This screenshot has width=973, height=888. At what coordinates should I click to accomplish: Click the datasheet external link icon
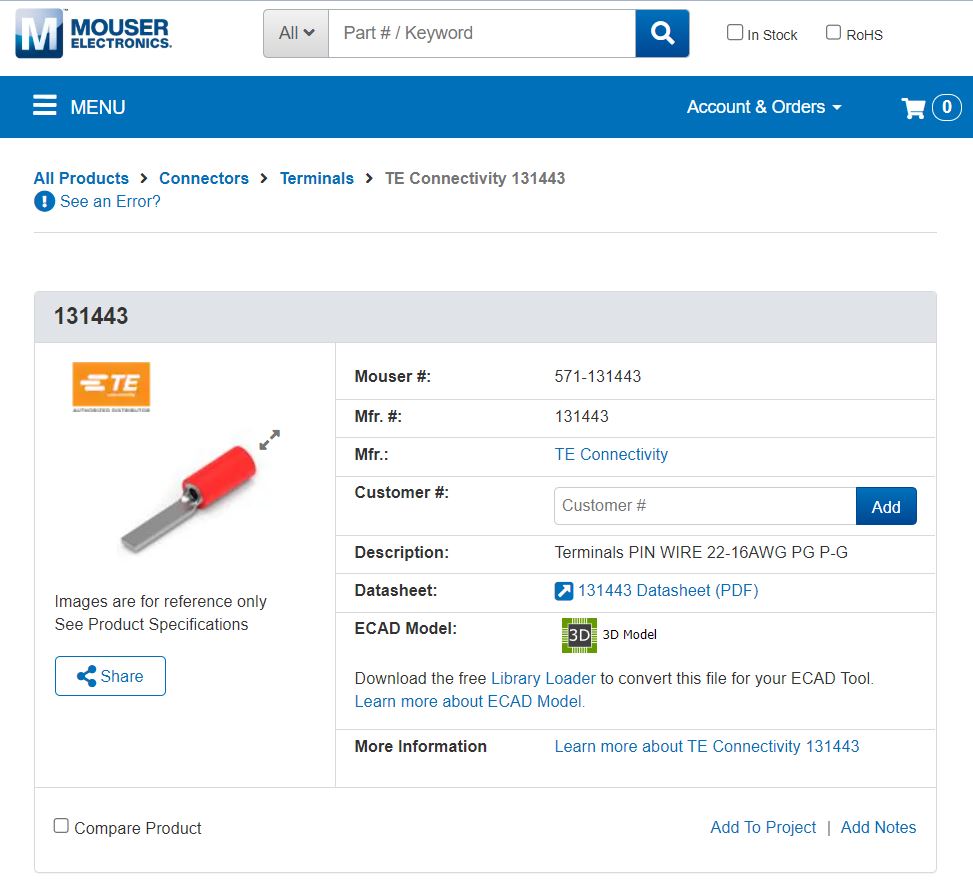(563, 591)
